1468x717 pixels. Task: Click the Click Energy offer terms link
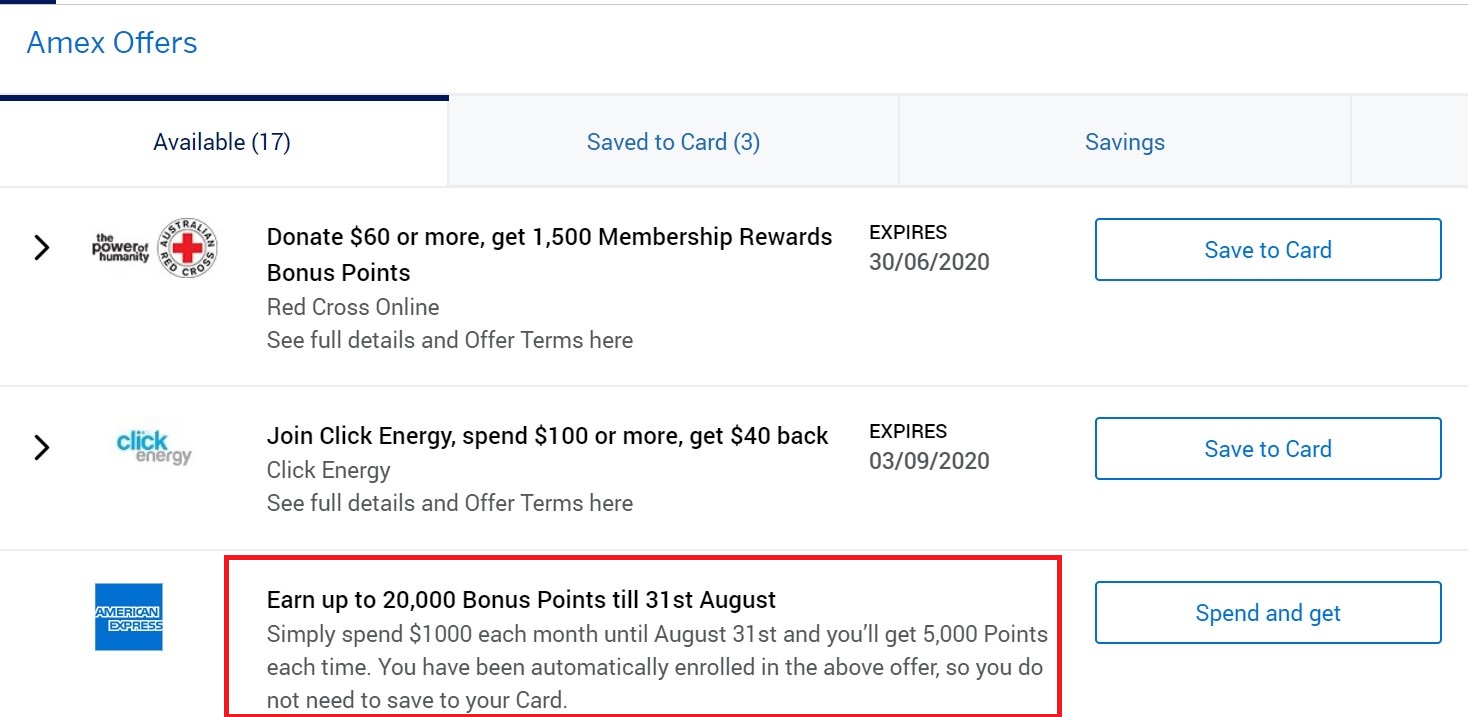click(449, 503)
